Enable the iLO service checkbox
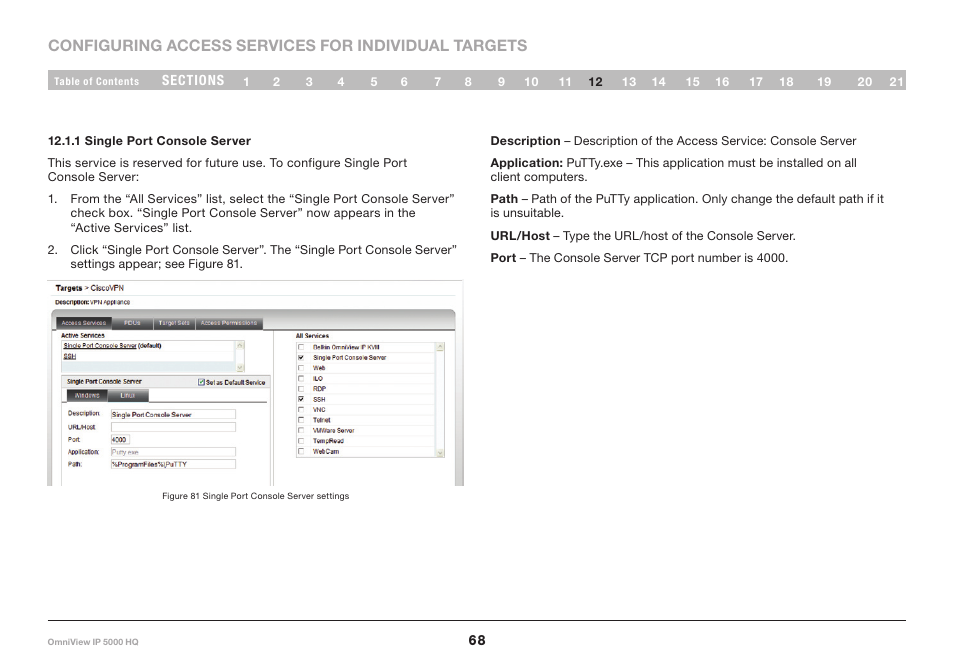Image resolution: width=954 pixels, height=668 pixels. pyautogui.click(x=301, y=378)
